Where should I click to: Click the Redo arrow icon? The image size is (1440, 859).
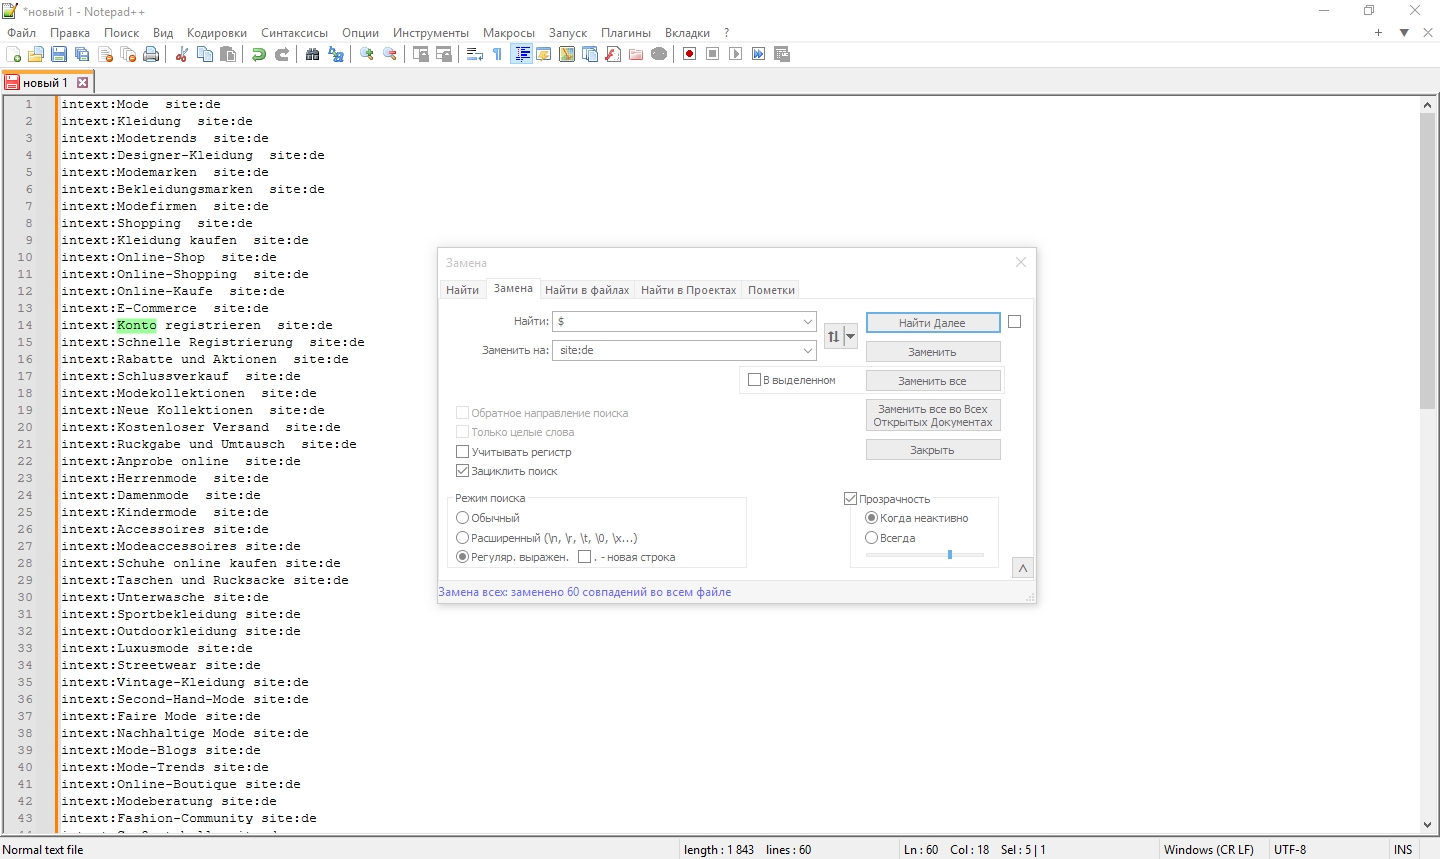click(282, 54)
